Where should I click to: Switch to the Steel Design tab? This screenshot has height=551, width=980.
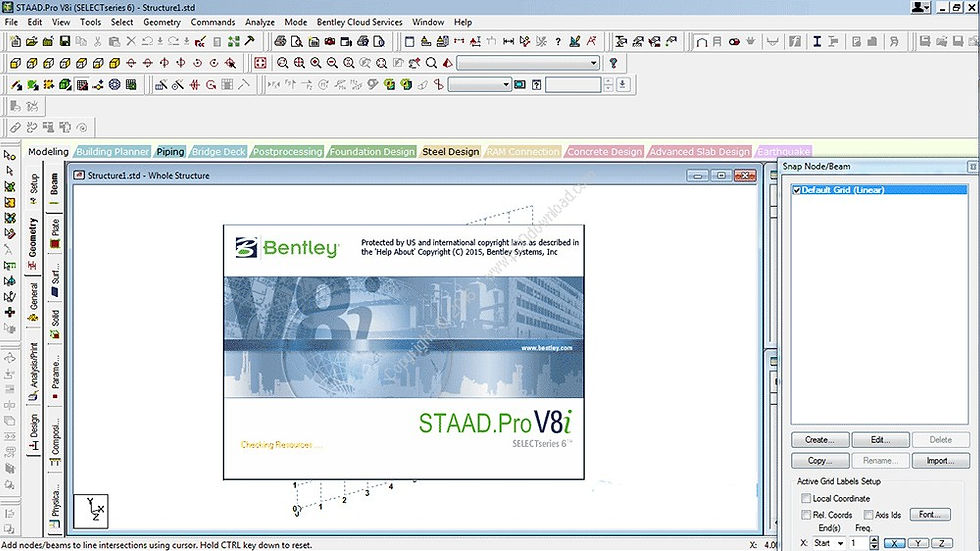click(451, 152)
